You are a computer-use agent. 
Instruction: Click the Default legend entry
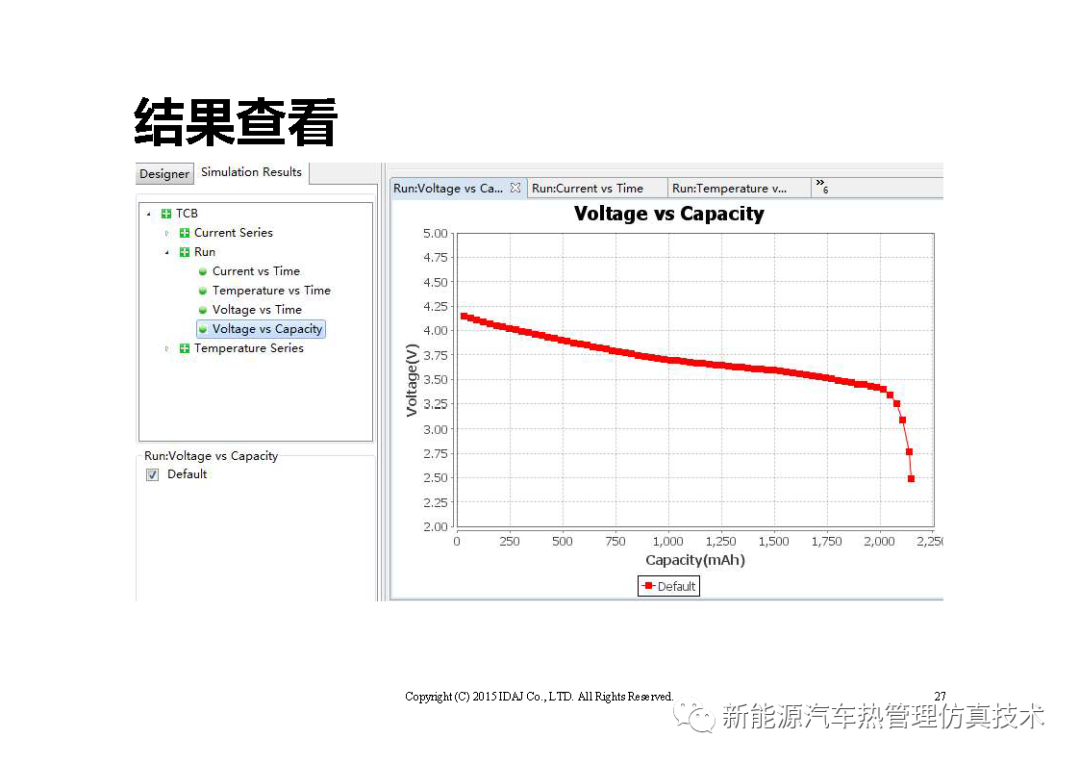pyautogui.click(x=669, y=586)
